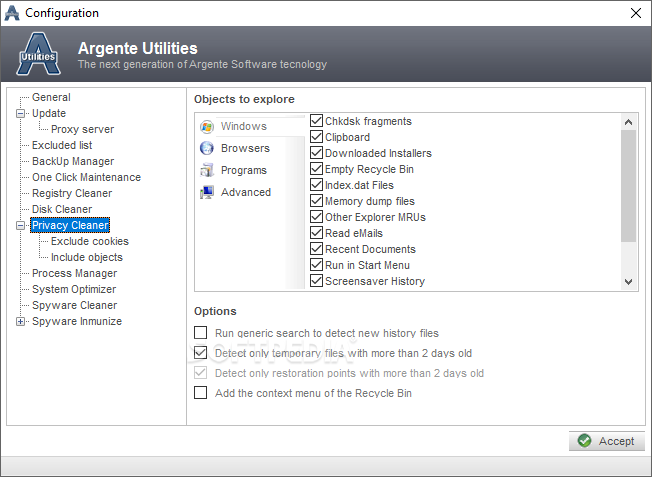The height and width of the screenshot is (477, 652).
Task: Click the objects list scrollbar down arrow
Action: tap(628, 282)
